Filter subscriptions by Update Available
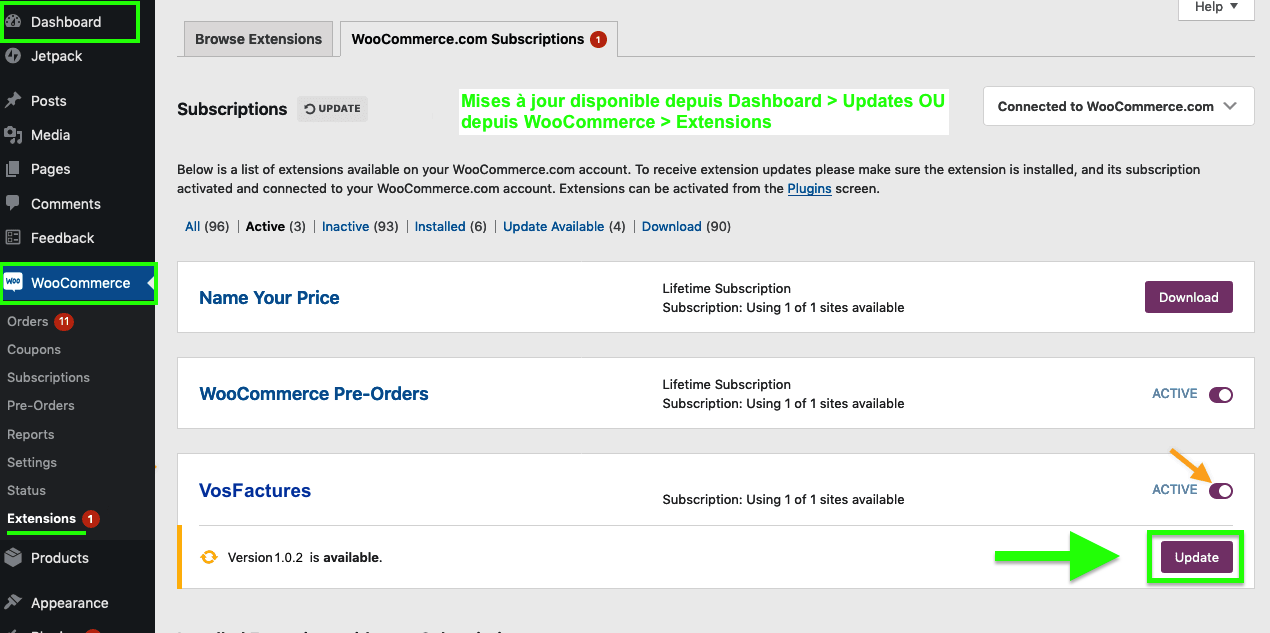This screenshot has width=1270, height=633. click(554, 226)
